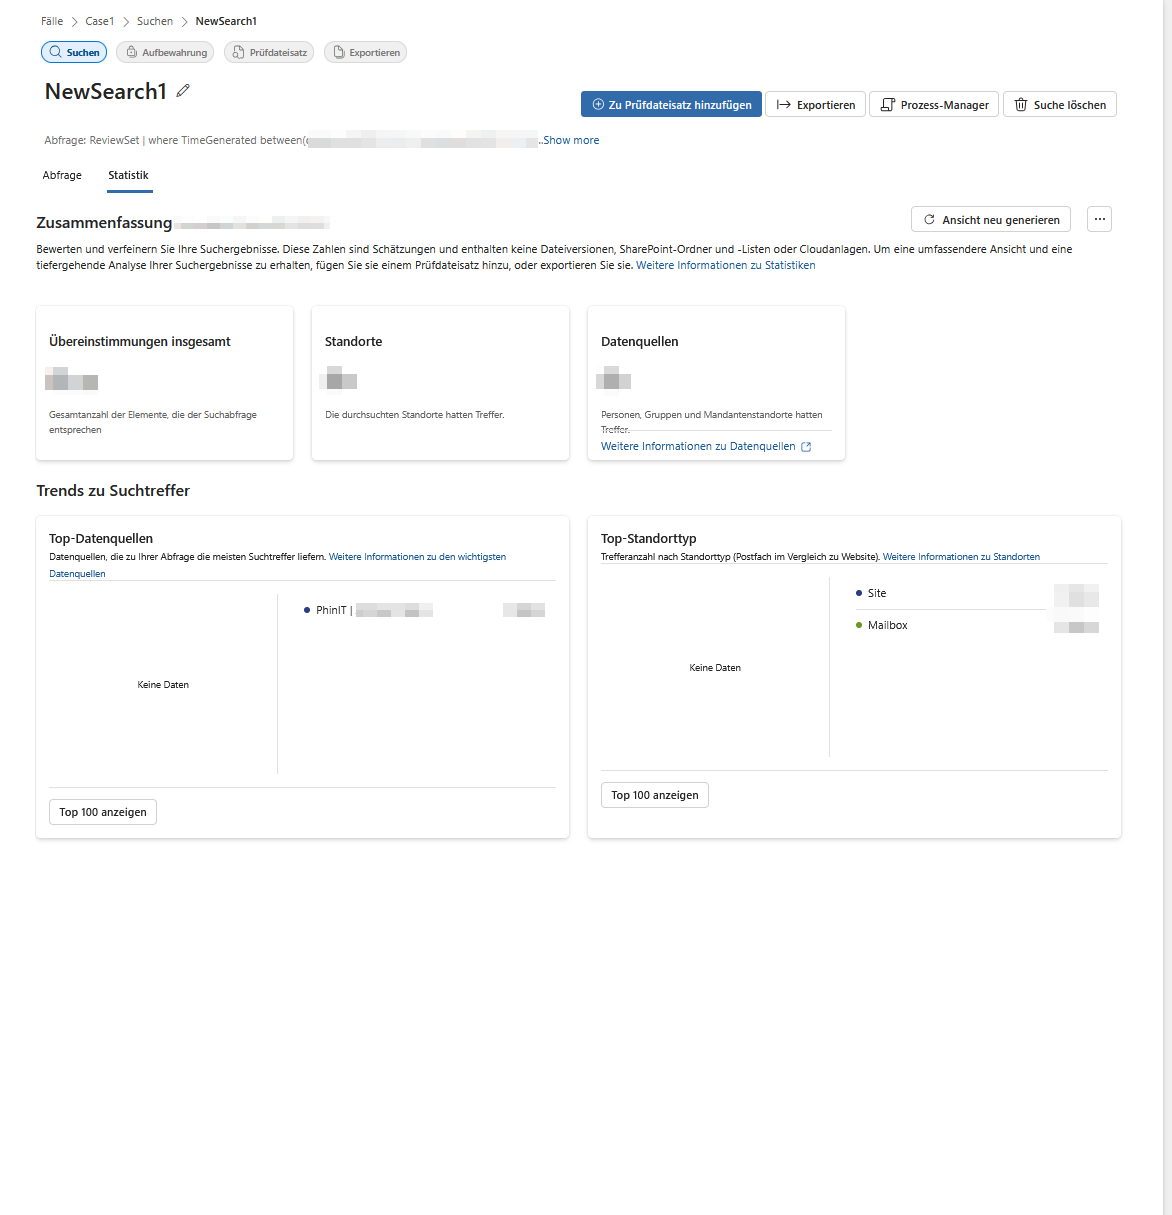Viewport: 1172px width, 1215px height.
Task: Show Top 100 in Top-Standorttyp card
Action: 655,795
